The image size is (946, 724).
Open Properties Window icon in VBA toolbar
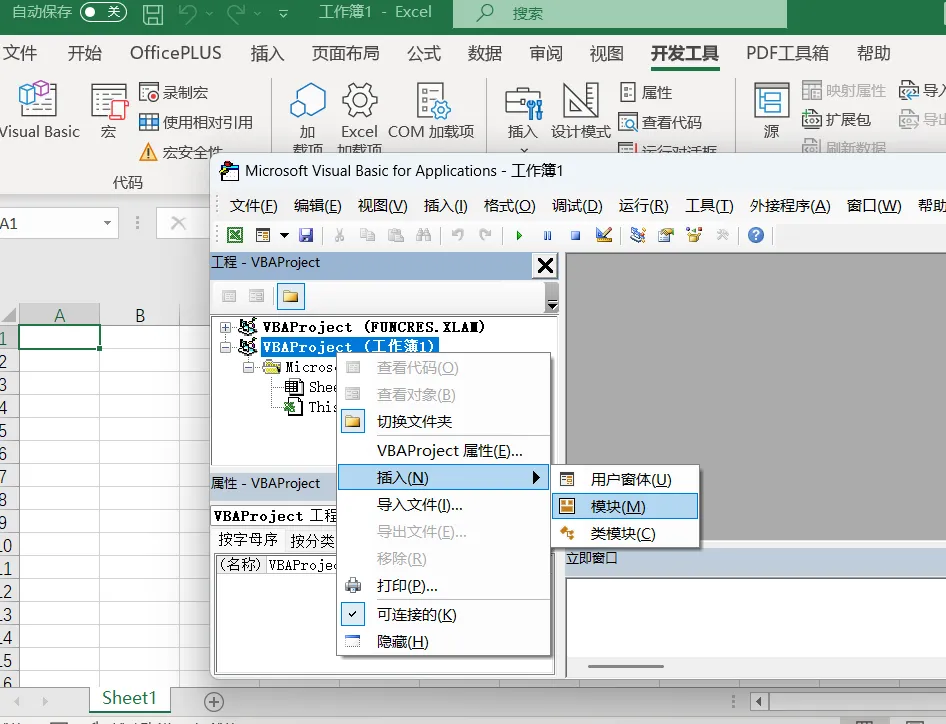tap(665, 235)
